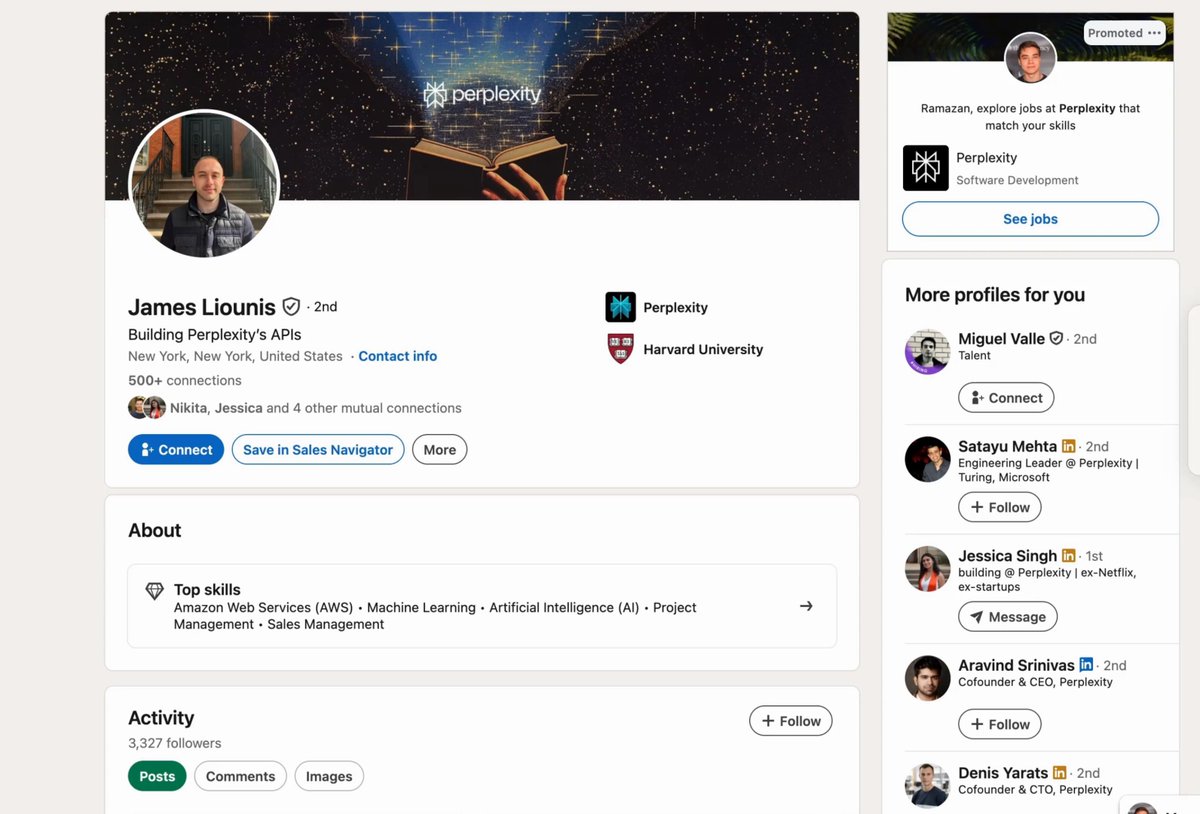Click the verification shield beside James Liounis
1200x814 pixels.
pyautogui.click(x=291, y=306)
